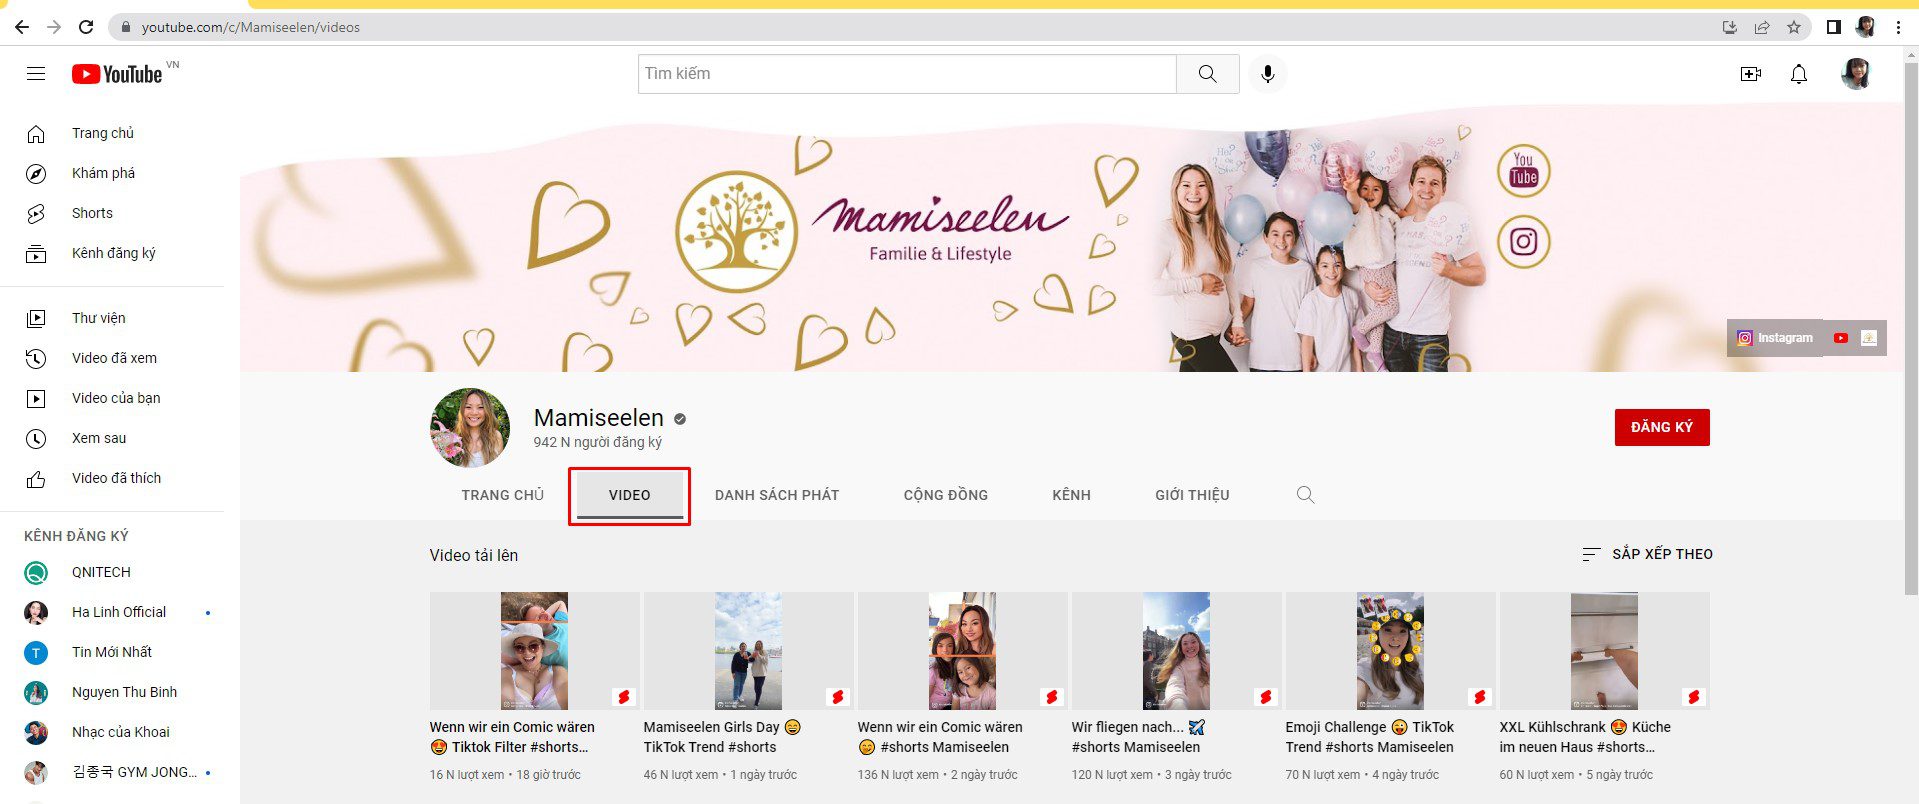1919x804 pixels.
Task: Open Chrome profile avatar
Action: coord(1865,27)
